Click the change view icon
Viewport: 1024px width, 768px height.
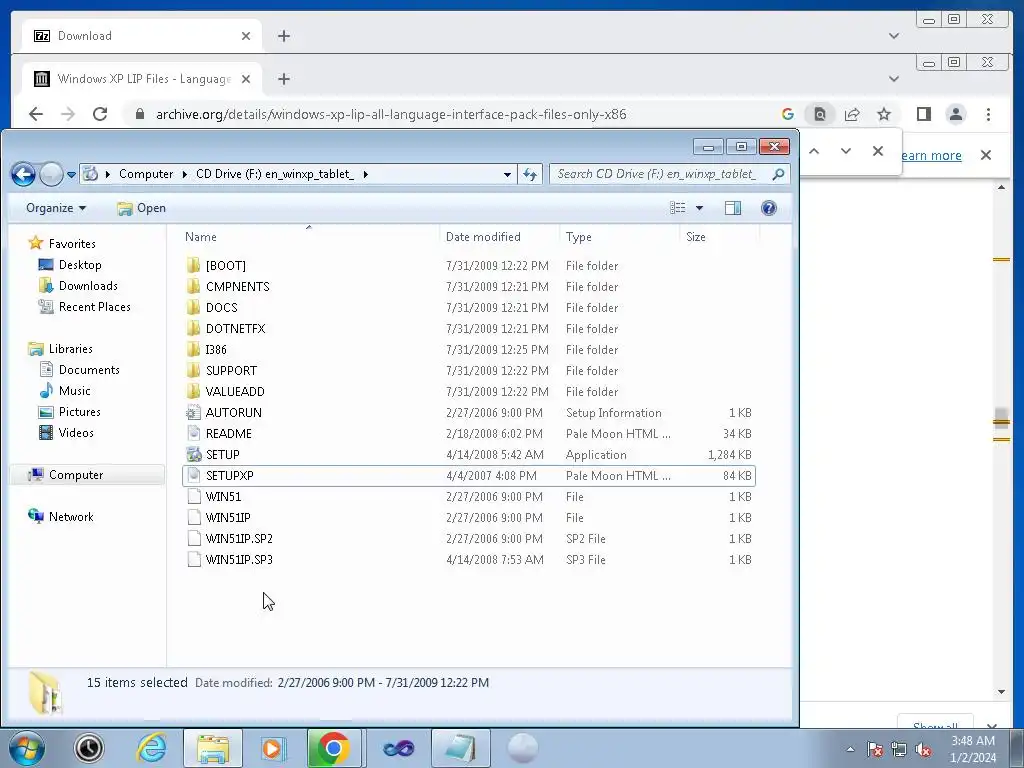pyautogui.click(x=677, y=208)
